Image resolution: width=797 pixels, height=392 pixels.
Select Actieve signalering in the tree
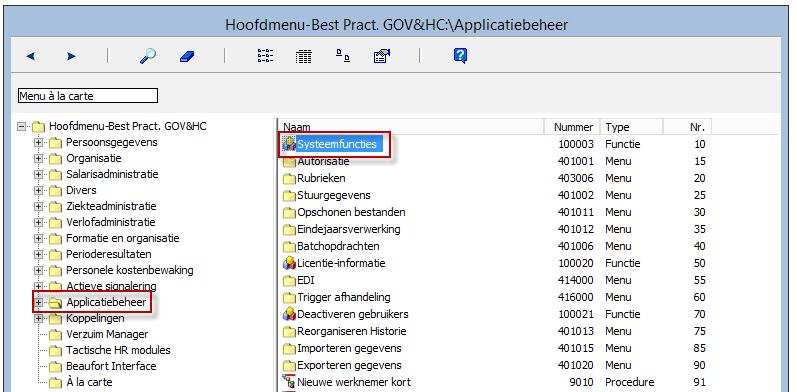[111, 286]
